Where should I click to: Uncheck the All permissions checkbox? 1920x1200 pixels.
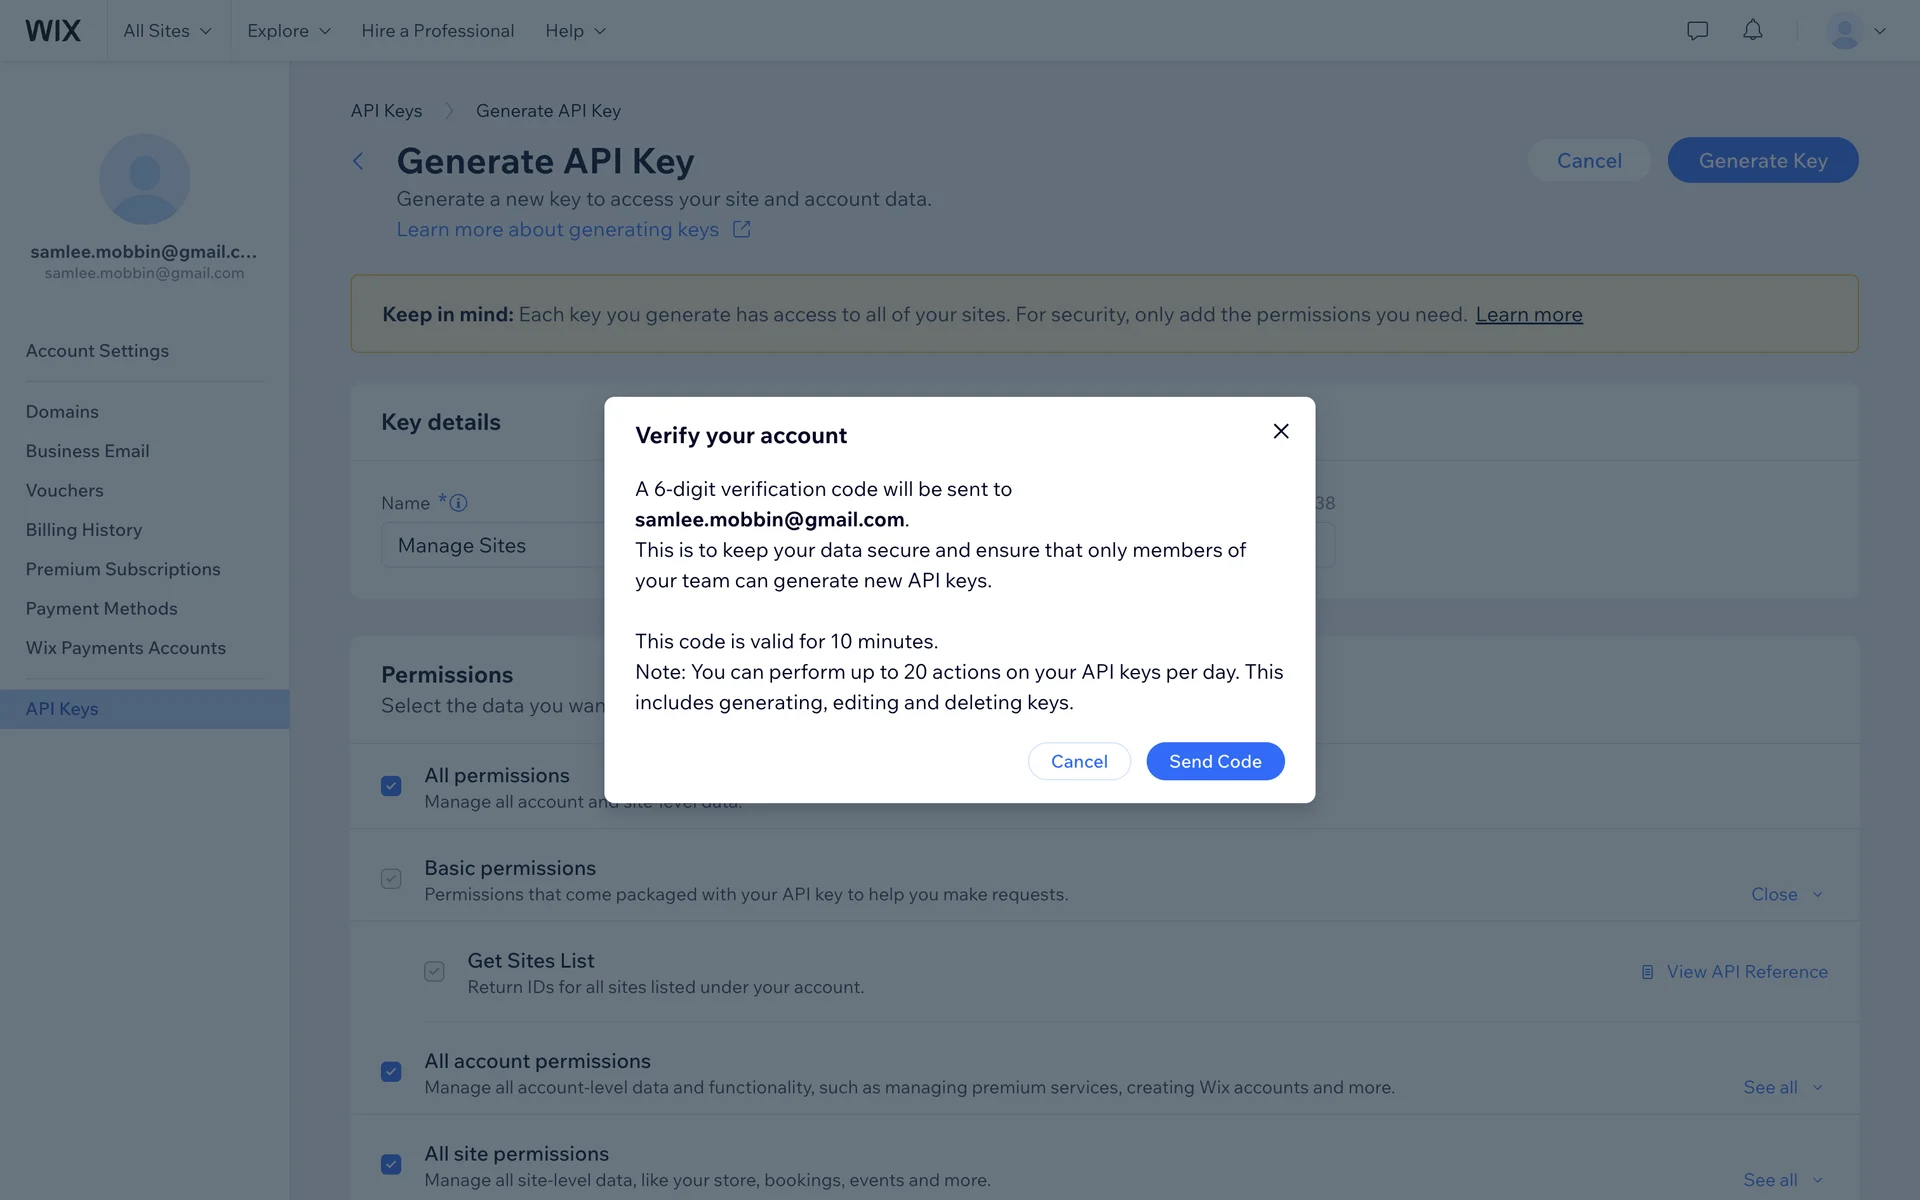tap(391, 786)
